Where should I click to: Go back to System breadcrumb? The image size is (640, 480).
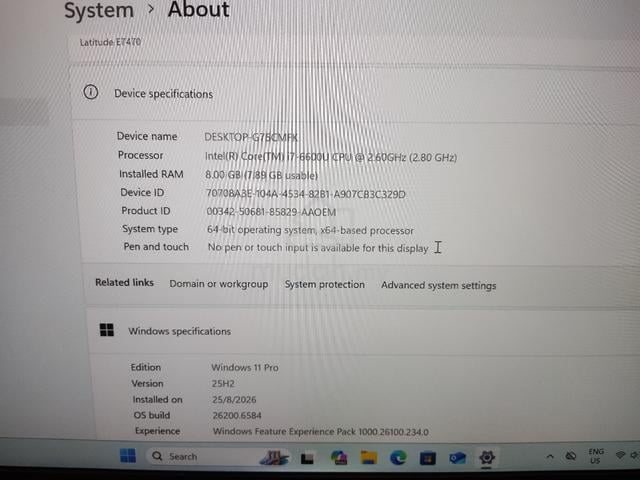coord(99,10)
